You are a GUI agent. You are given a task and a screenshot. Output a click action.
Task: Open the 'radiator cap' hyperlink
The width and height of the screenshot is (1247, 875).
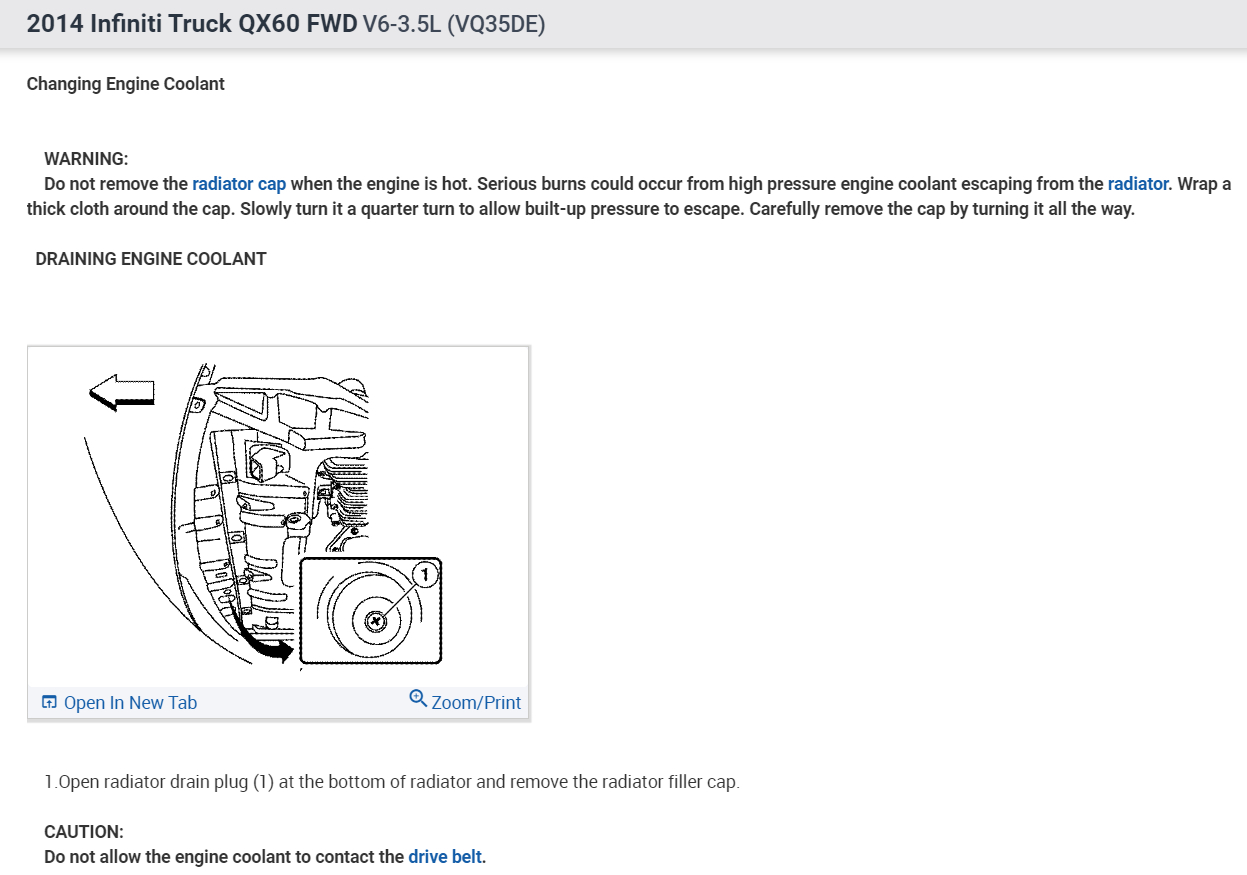tap(239, 184)
